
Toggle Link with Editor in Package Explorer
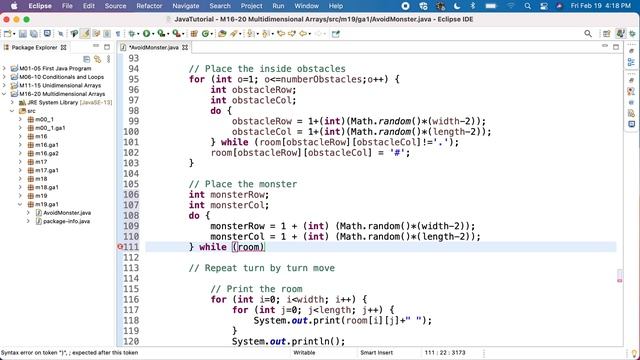tap(98, 59)
